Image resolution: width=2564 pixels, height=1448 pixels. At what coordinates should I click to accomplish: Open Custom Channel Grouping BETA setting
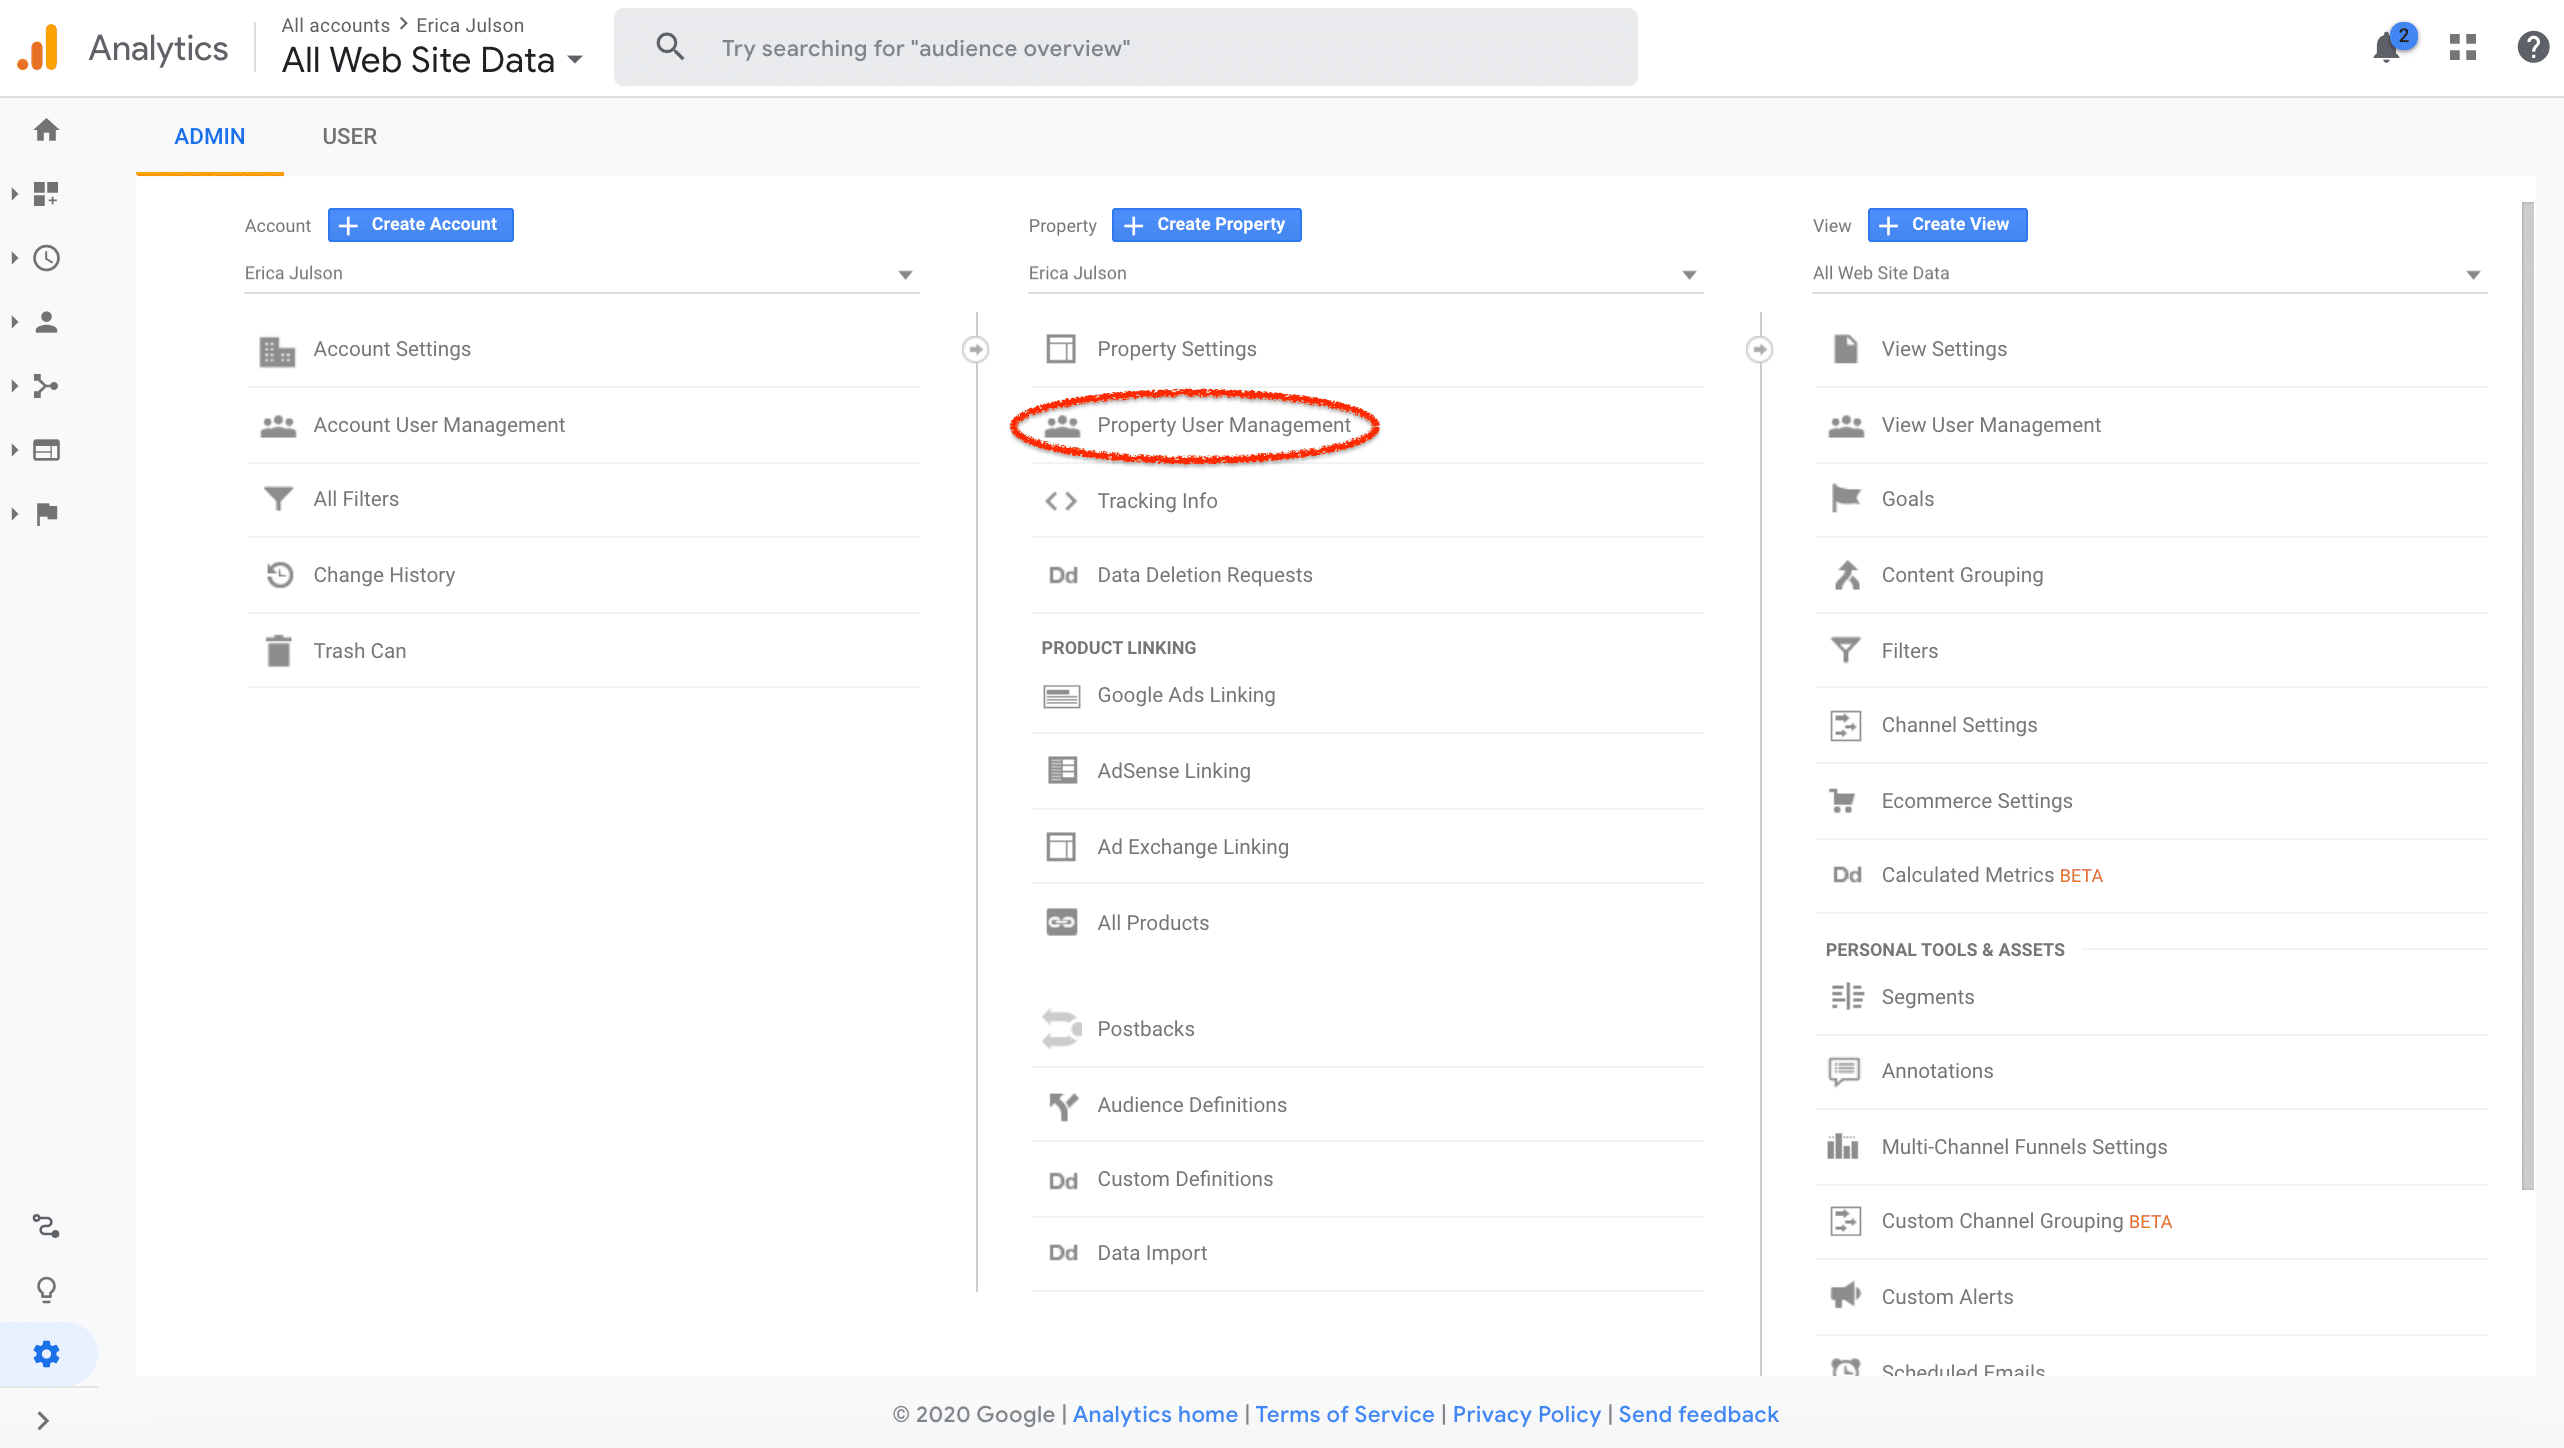click(2026, 1221)
